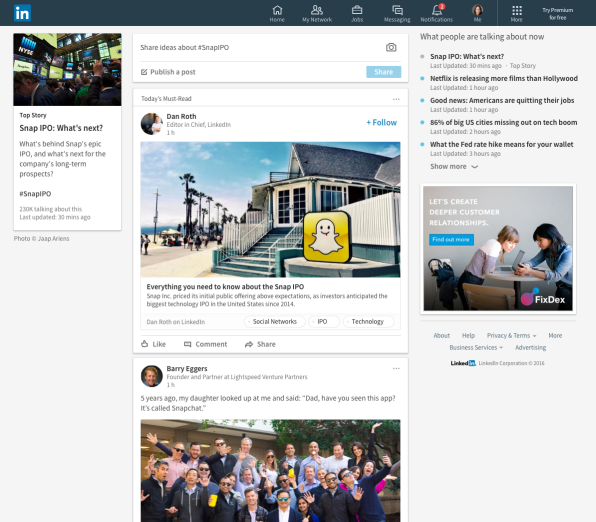The image size is (596, 522).
Task: Expand Business Services footer dropdown
Action: point(476,347)
